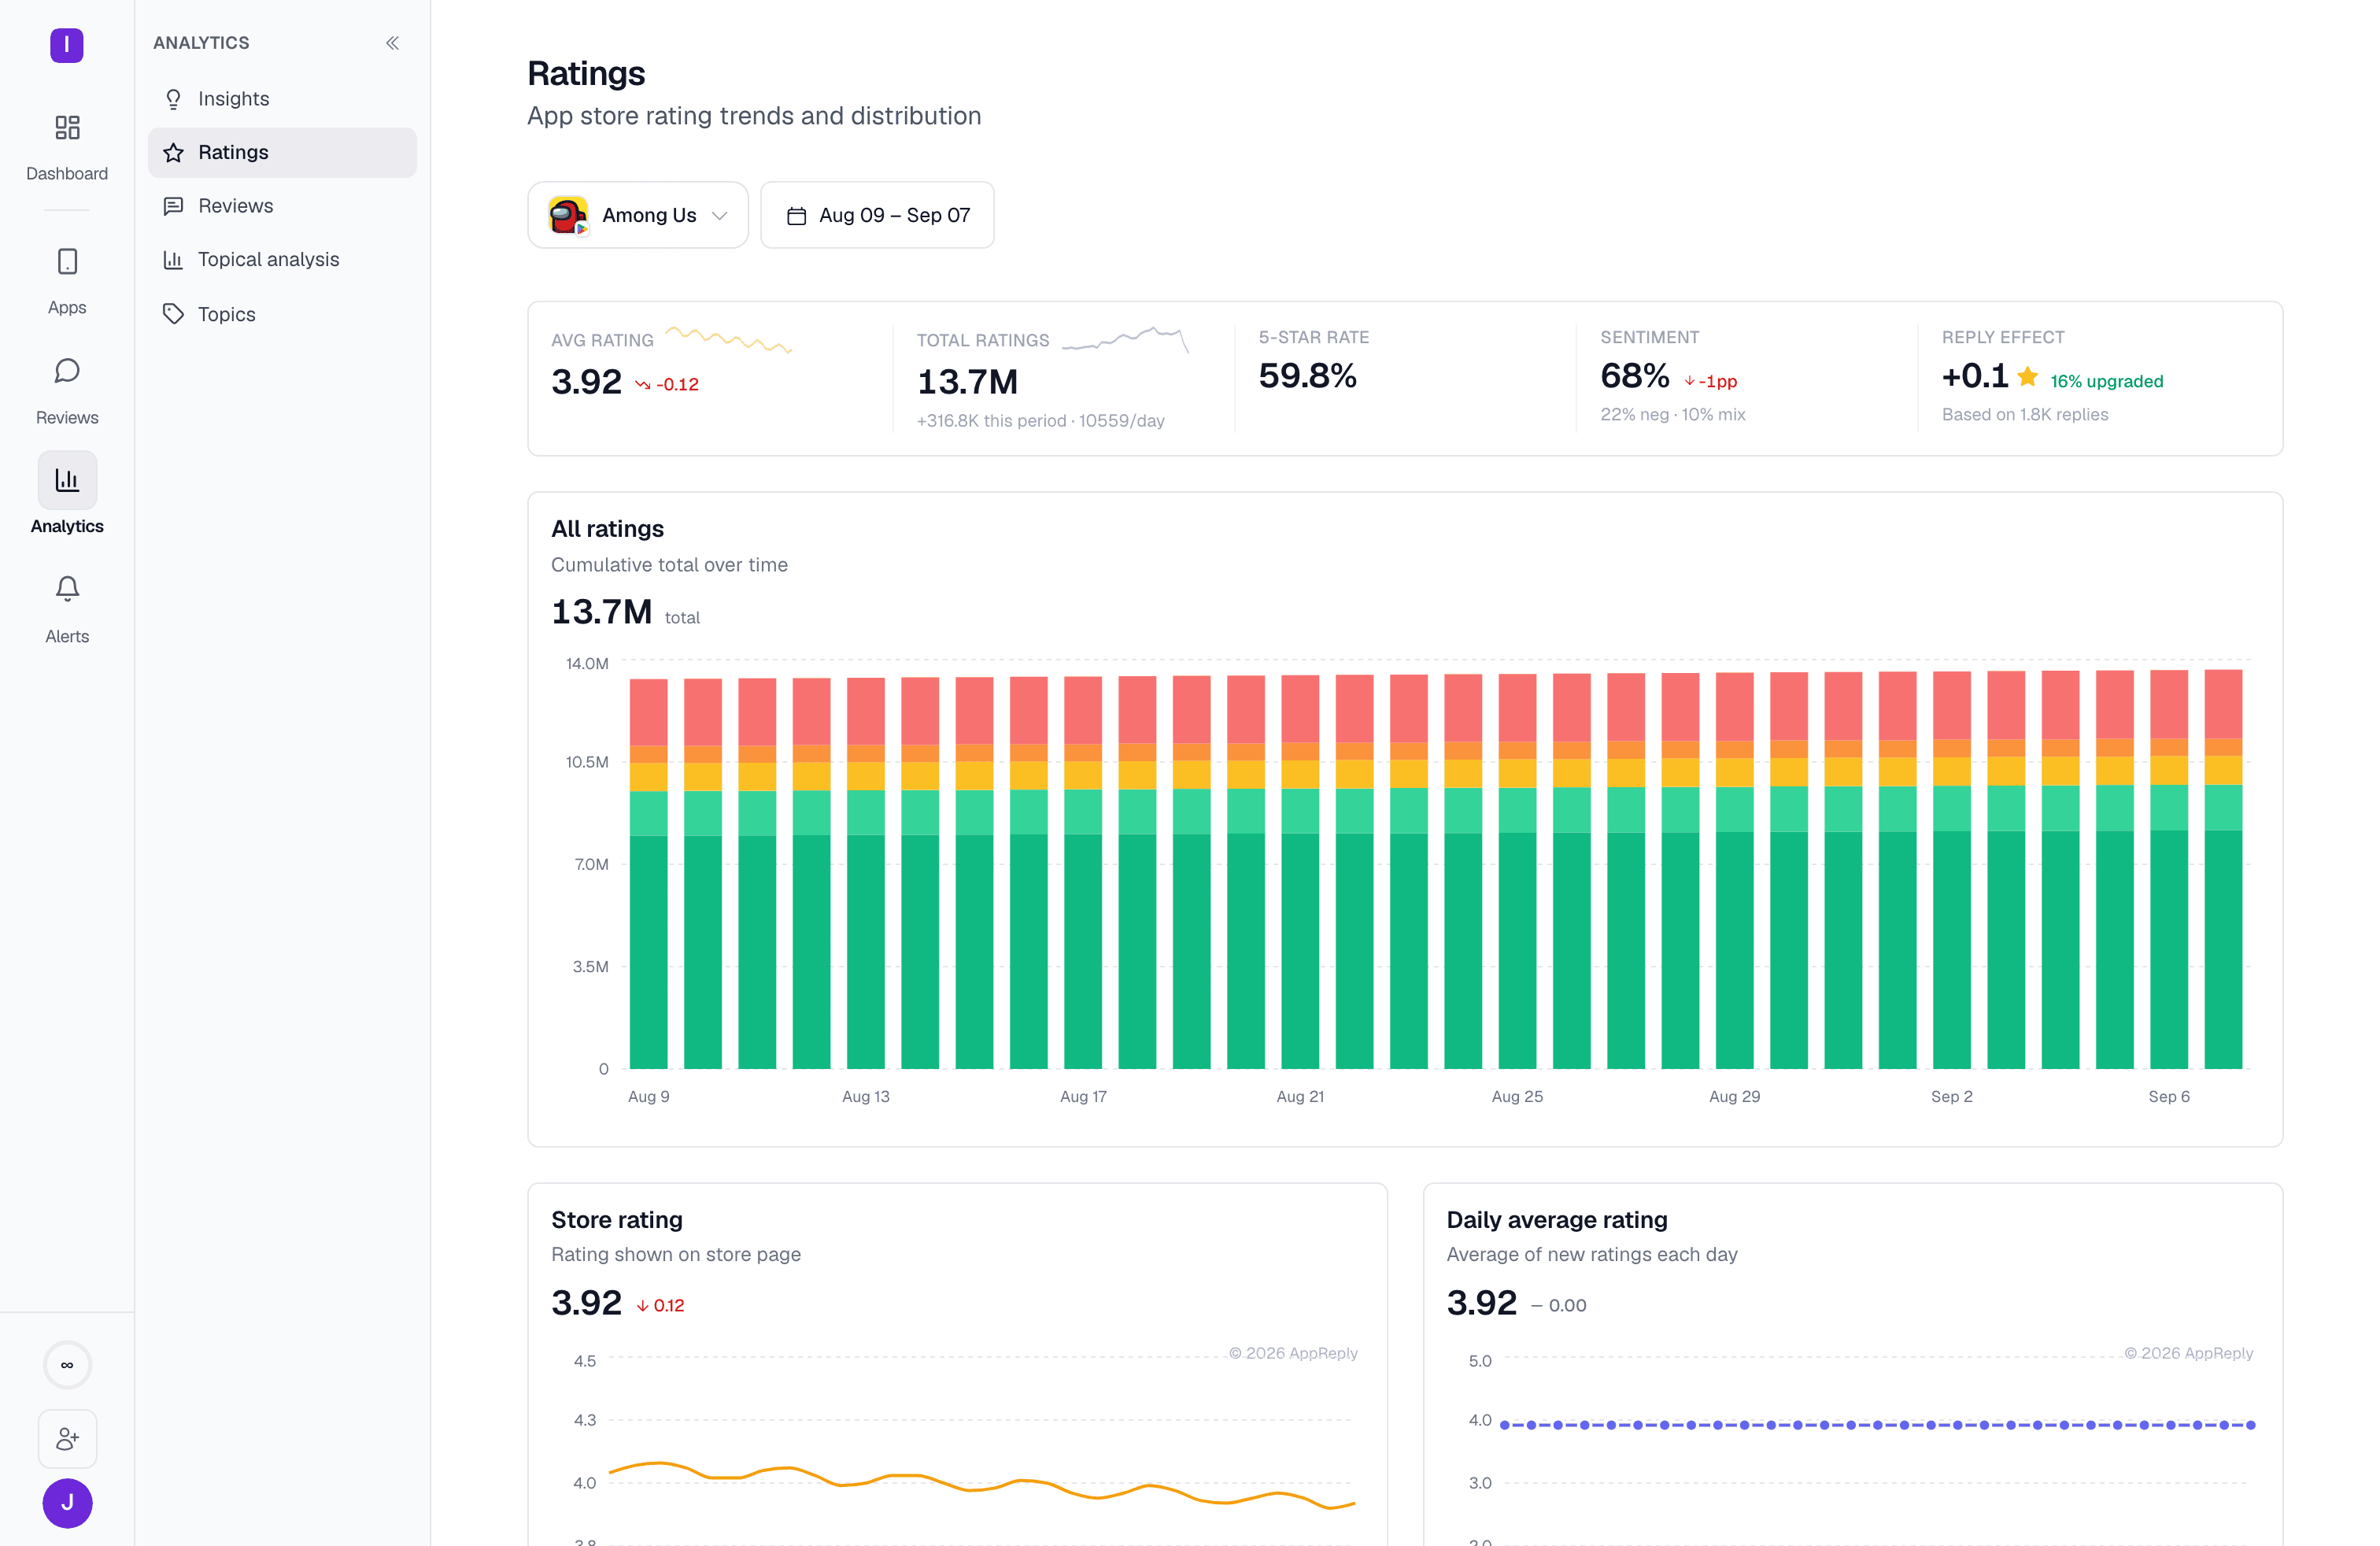Open the J user avatar

(67, 1503)
